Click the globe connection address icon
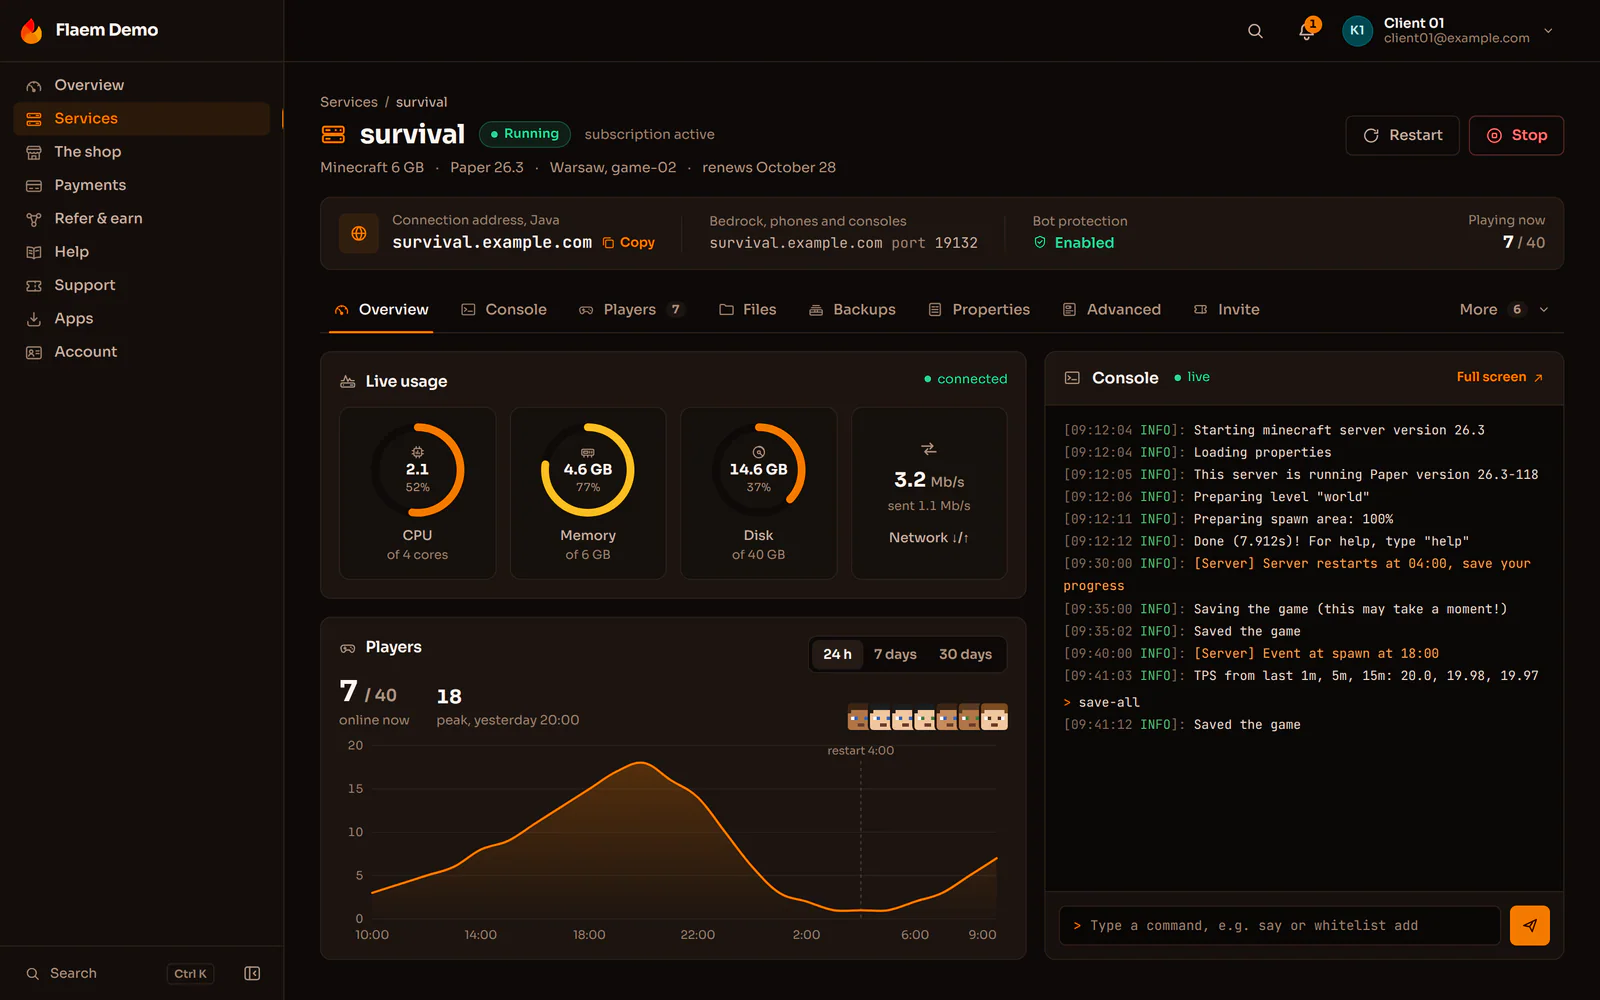Image resolution: width=1600 pixels, height=1000 pixels. coord(359,233)
